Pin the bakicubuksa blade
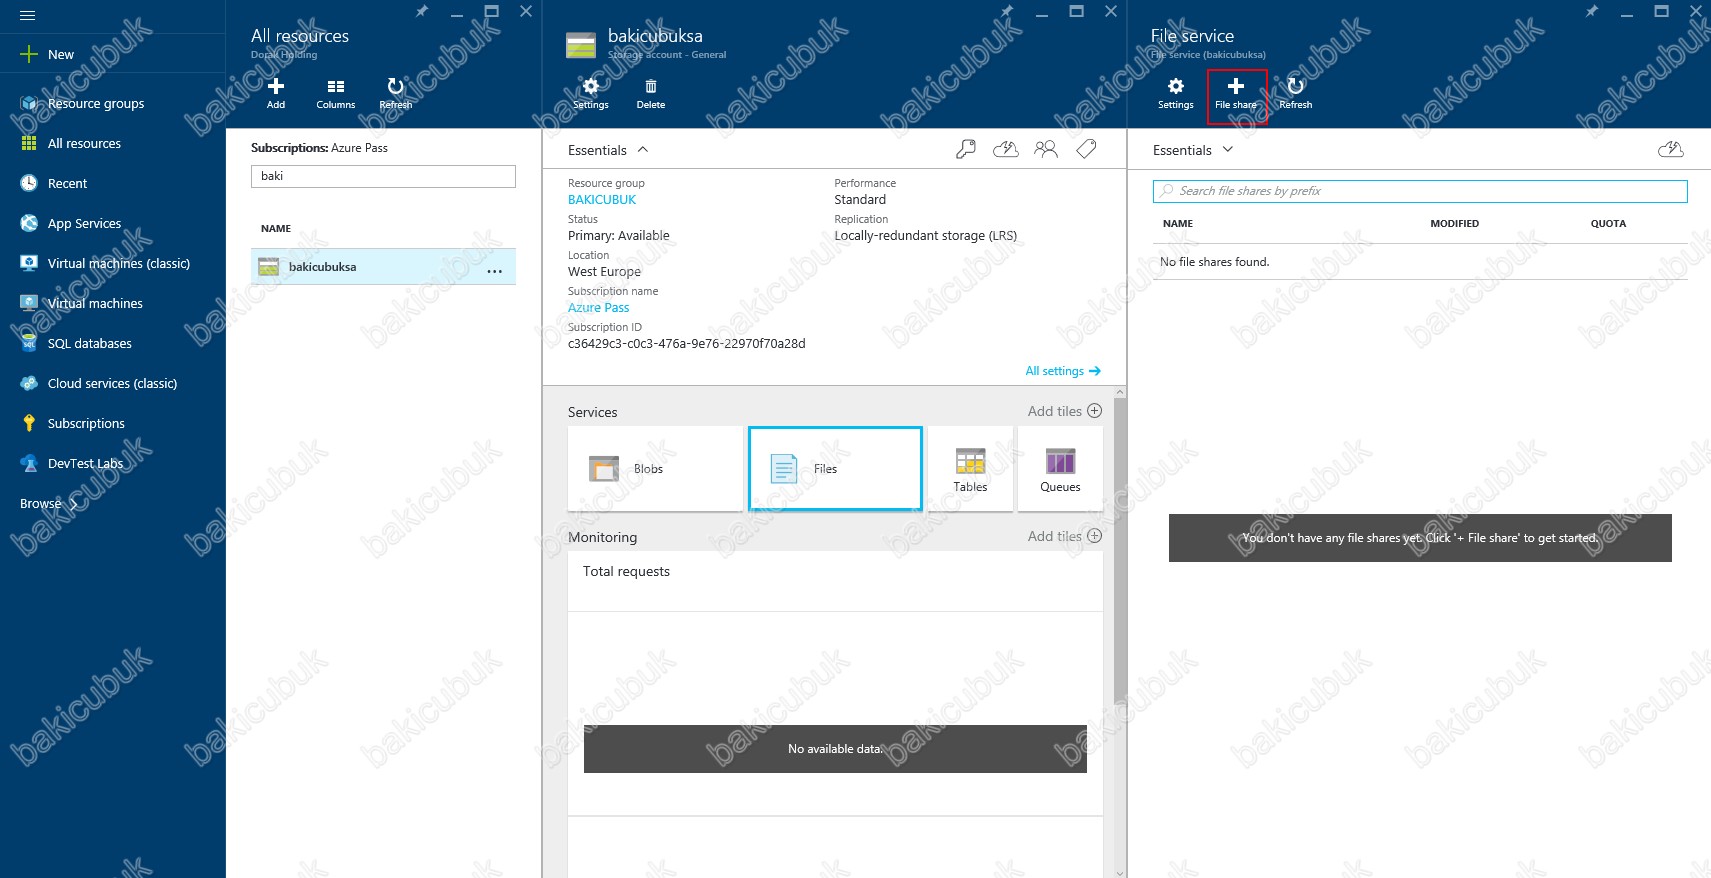 point(1007,11)
